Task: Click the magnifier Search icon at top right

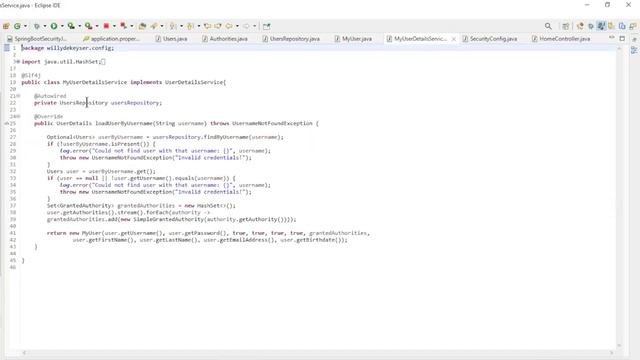Action: pos(549,26)
